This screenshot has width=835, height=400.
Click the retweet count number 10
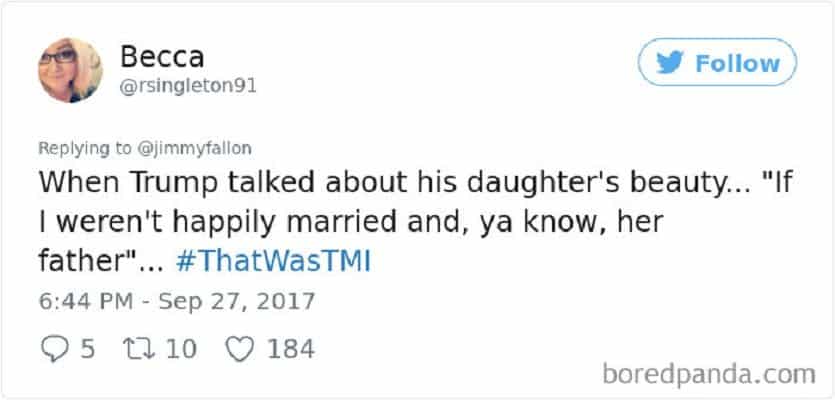(182, 349)
